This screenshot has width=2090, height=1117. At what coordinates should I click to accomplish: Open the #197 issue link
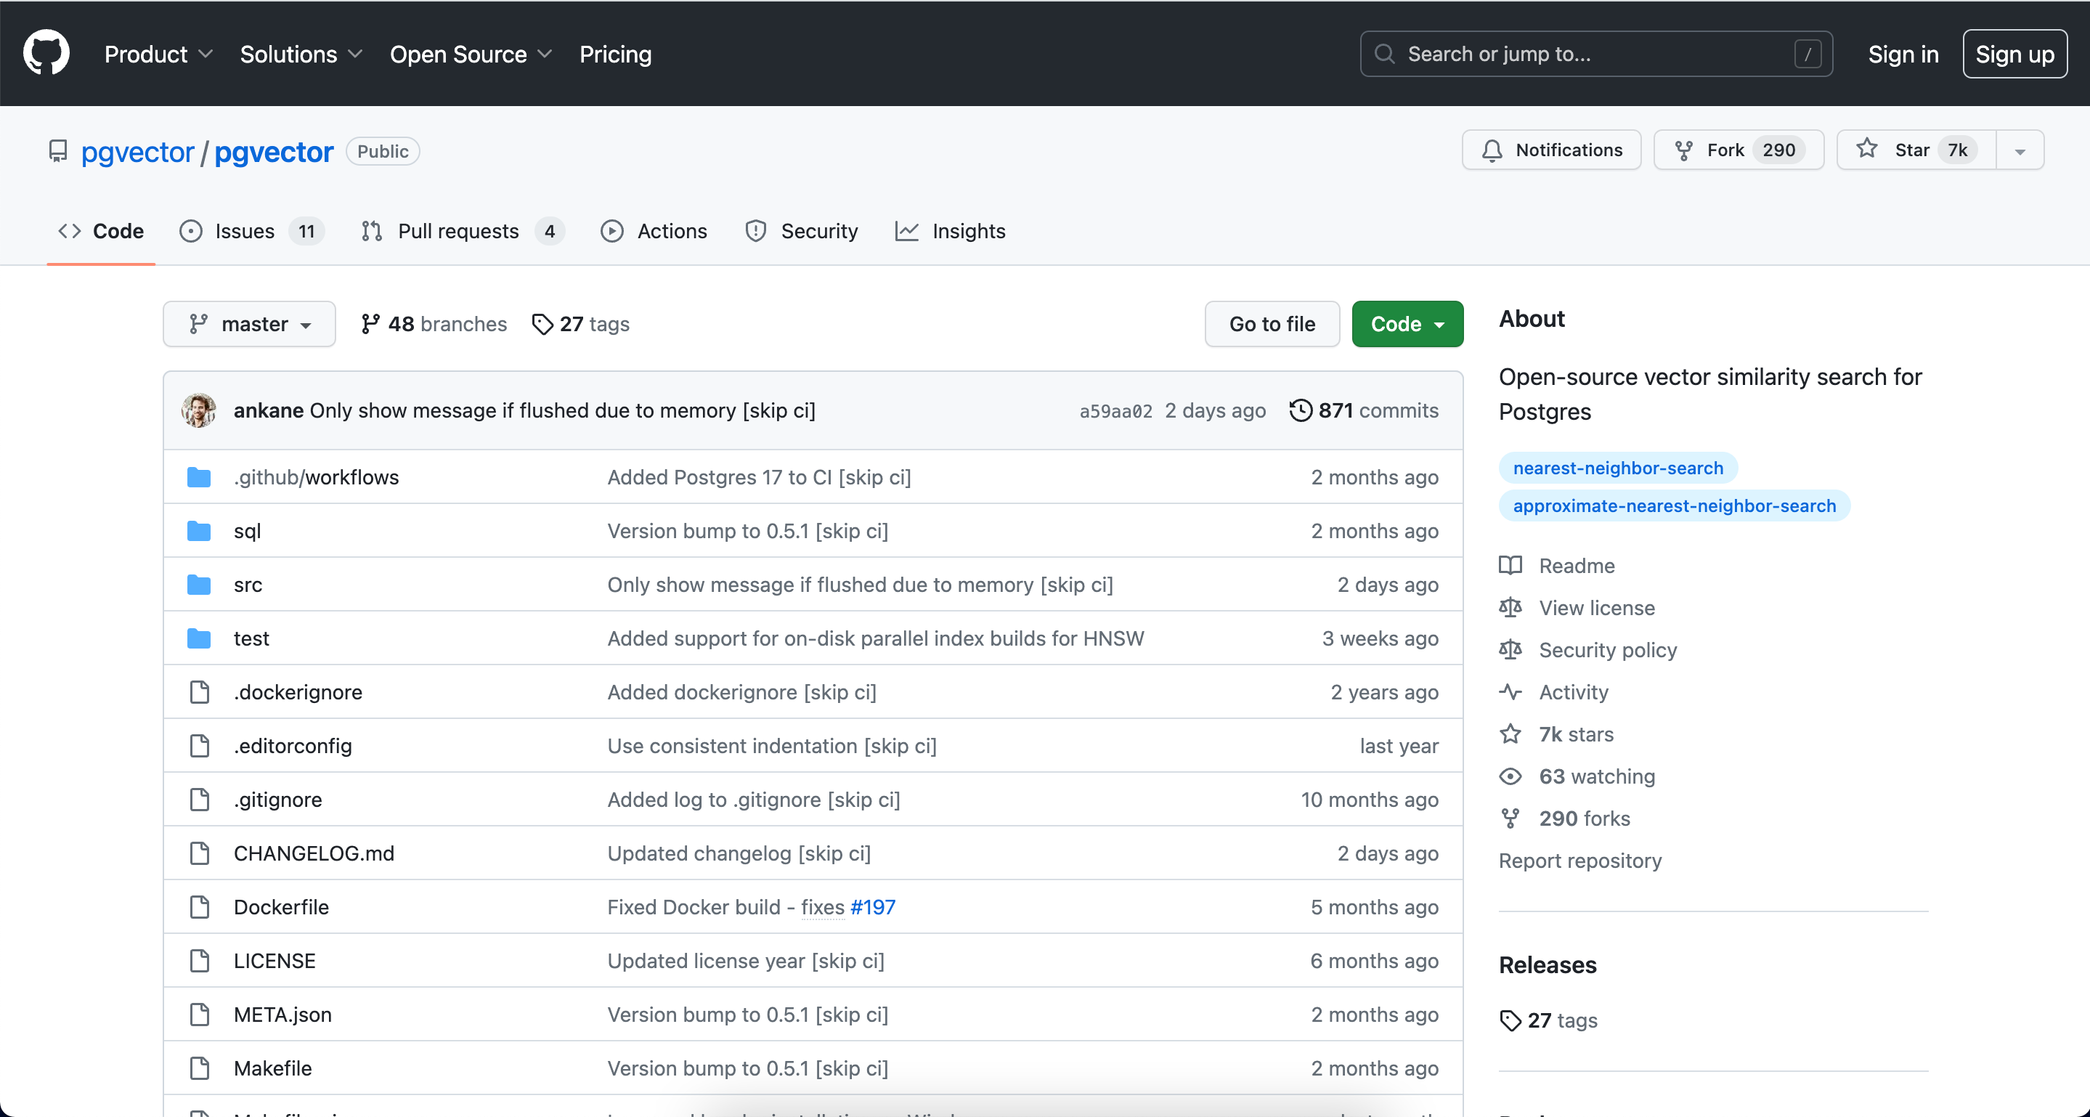coord(873,907)
